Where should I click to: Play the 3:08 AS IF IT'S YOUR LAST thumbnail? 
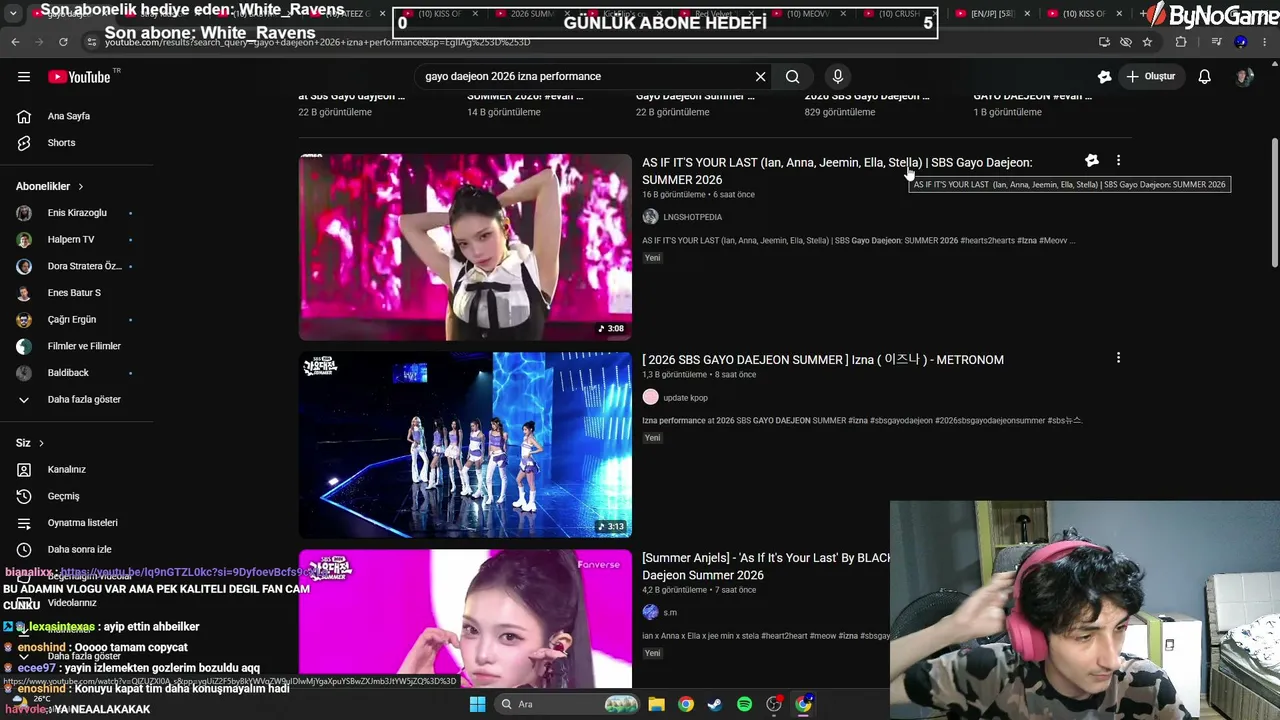[x=465, y=247]
